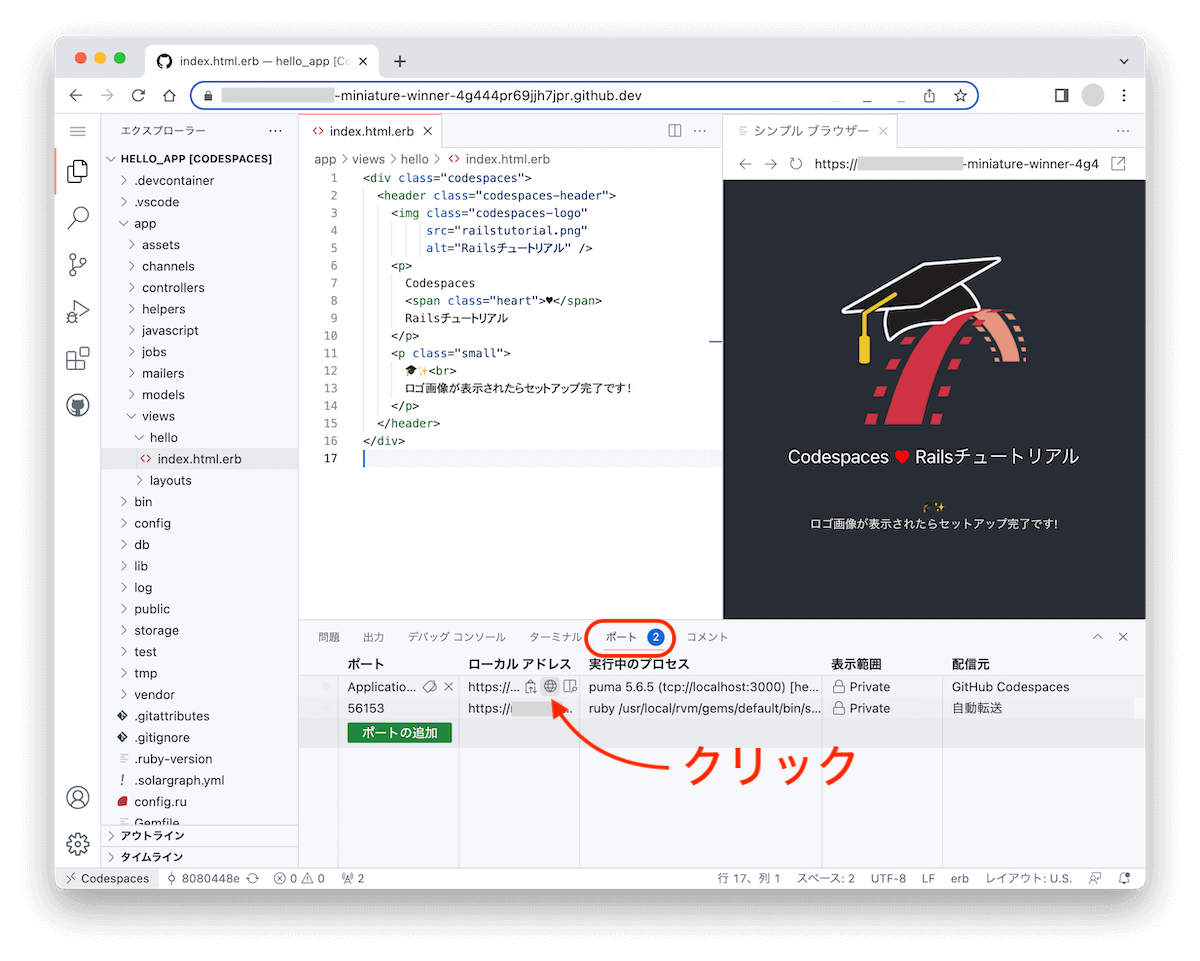Change the erb language mode in status bar

960,878
